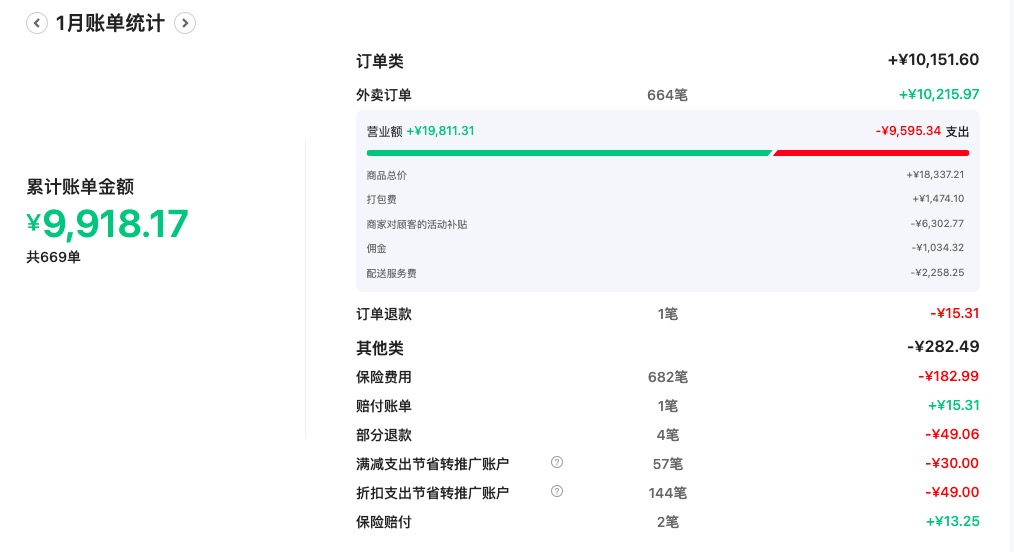Click the 部分退款 row
The height and width of the screenshot is (552, 1014).
point(667,435)
